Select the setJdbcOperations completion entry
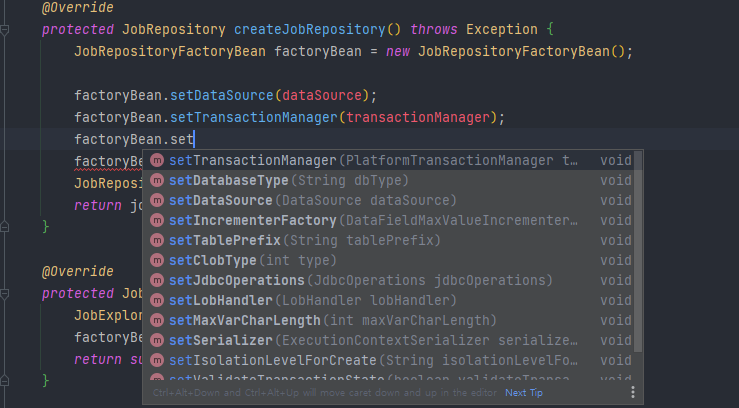This screenshot has width=739, height=408. point(388,281)
